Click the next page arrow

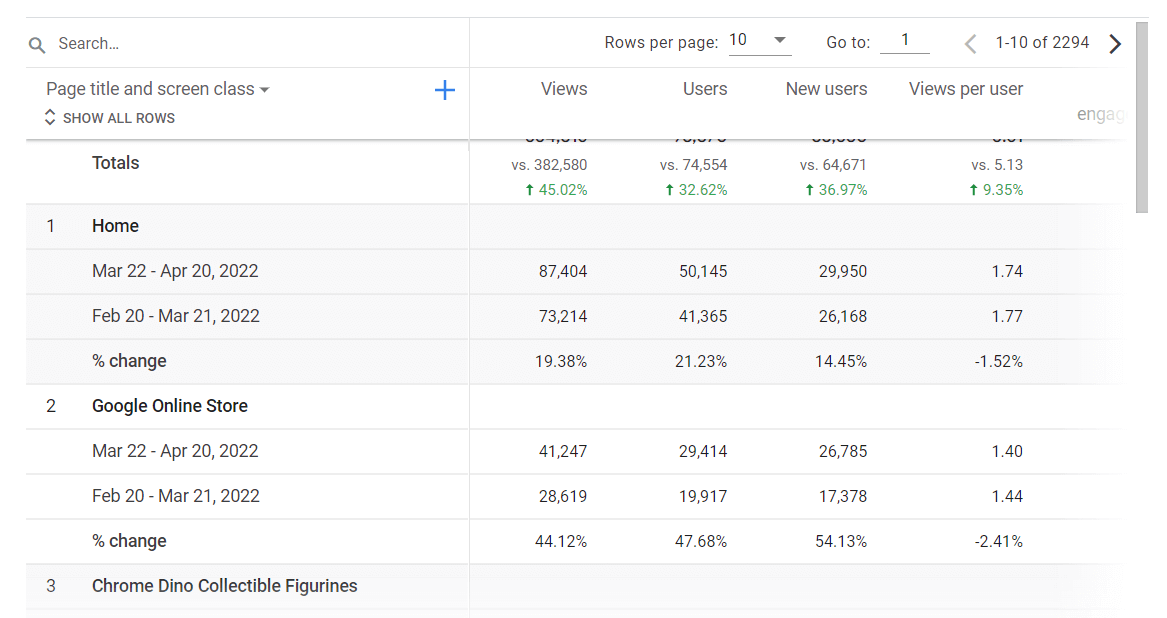point(1115,43)
